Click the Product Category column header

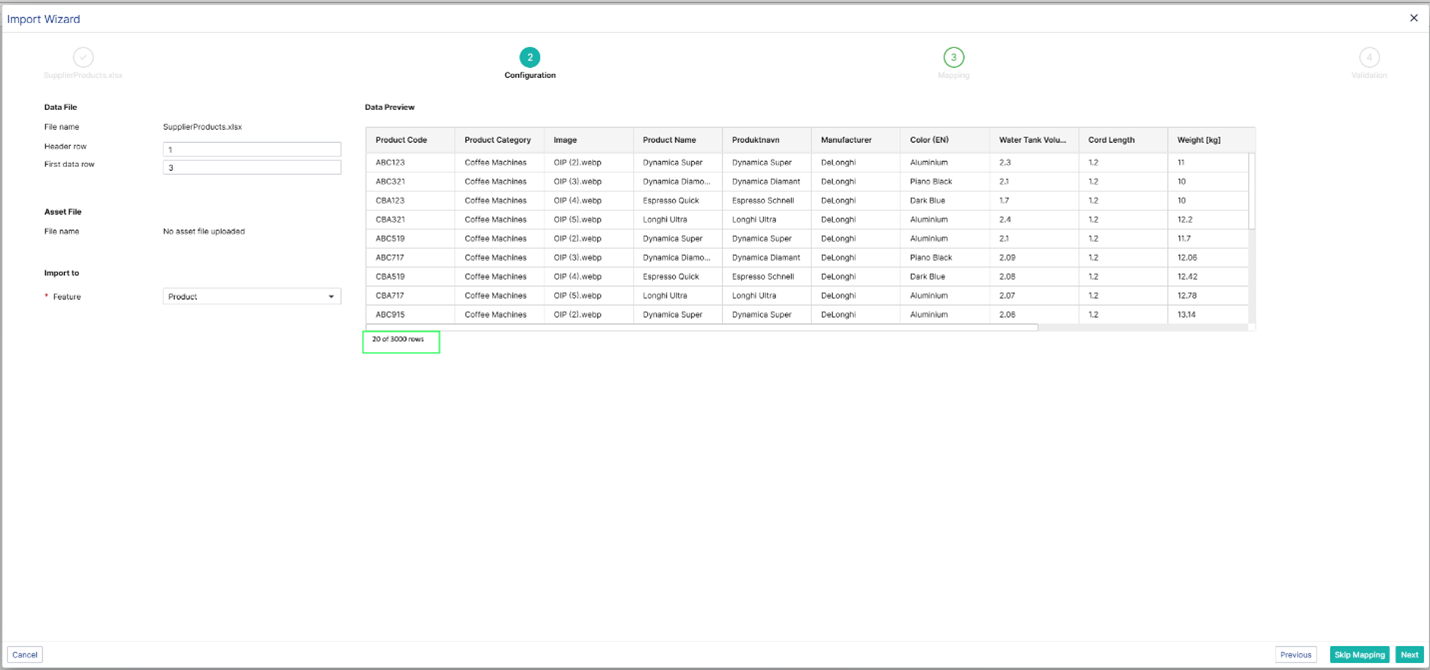(x=499, y=140)
